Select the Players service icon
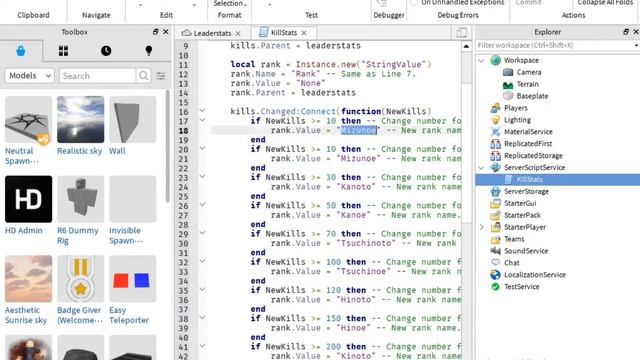Screen dimensions: 640x360 496,108
